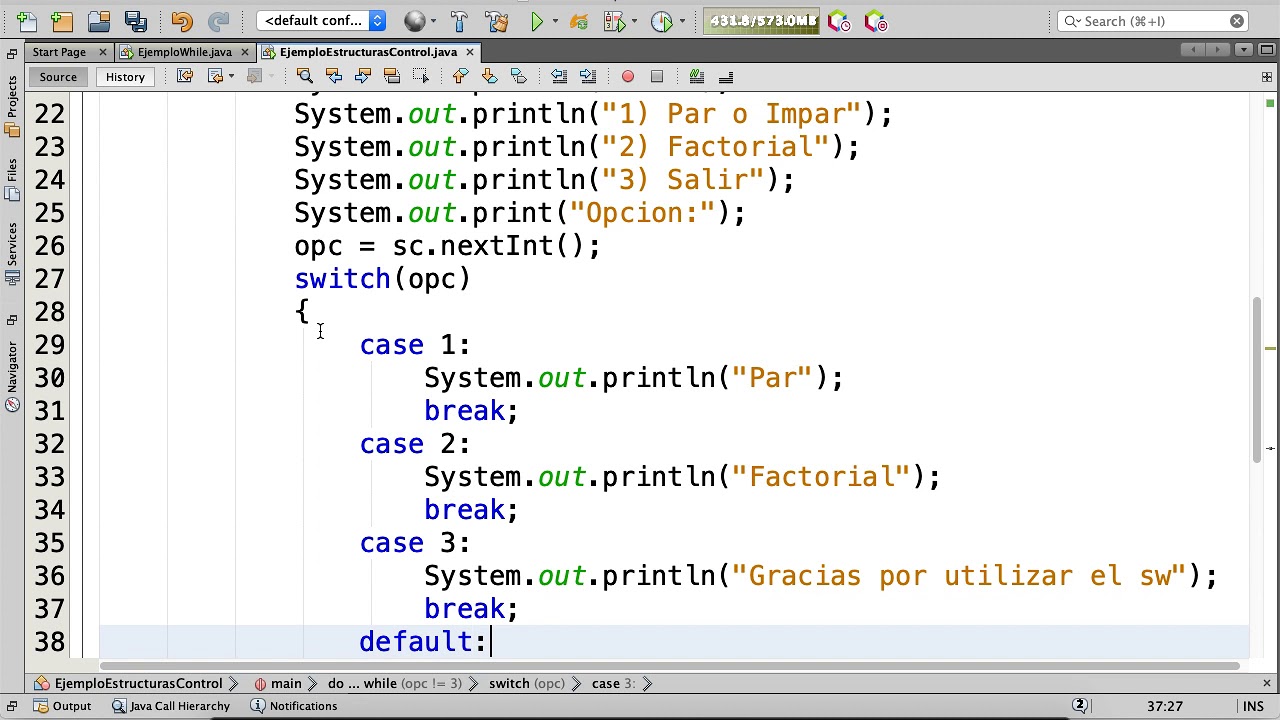The image size is (1280, 720).
Task: Run the project with the green play button
Action: point(537,21)
